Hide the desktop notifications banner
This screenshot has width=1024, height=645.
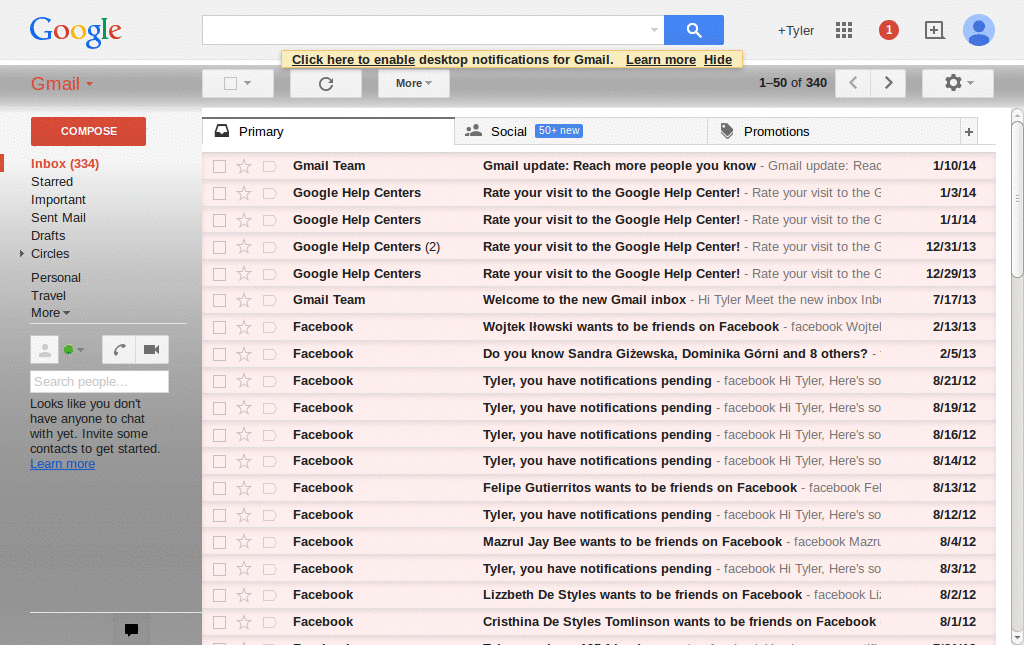[x=718, y=59]
